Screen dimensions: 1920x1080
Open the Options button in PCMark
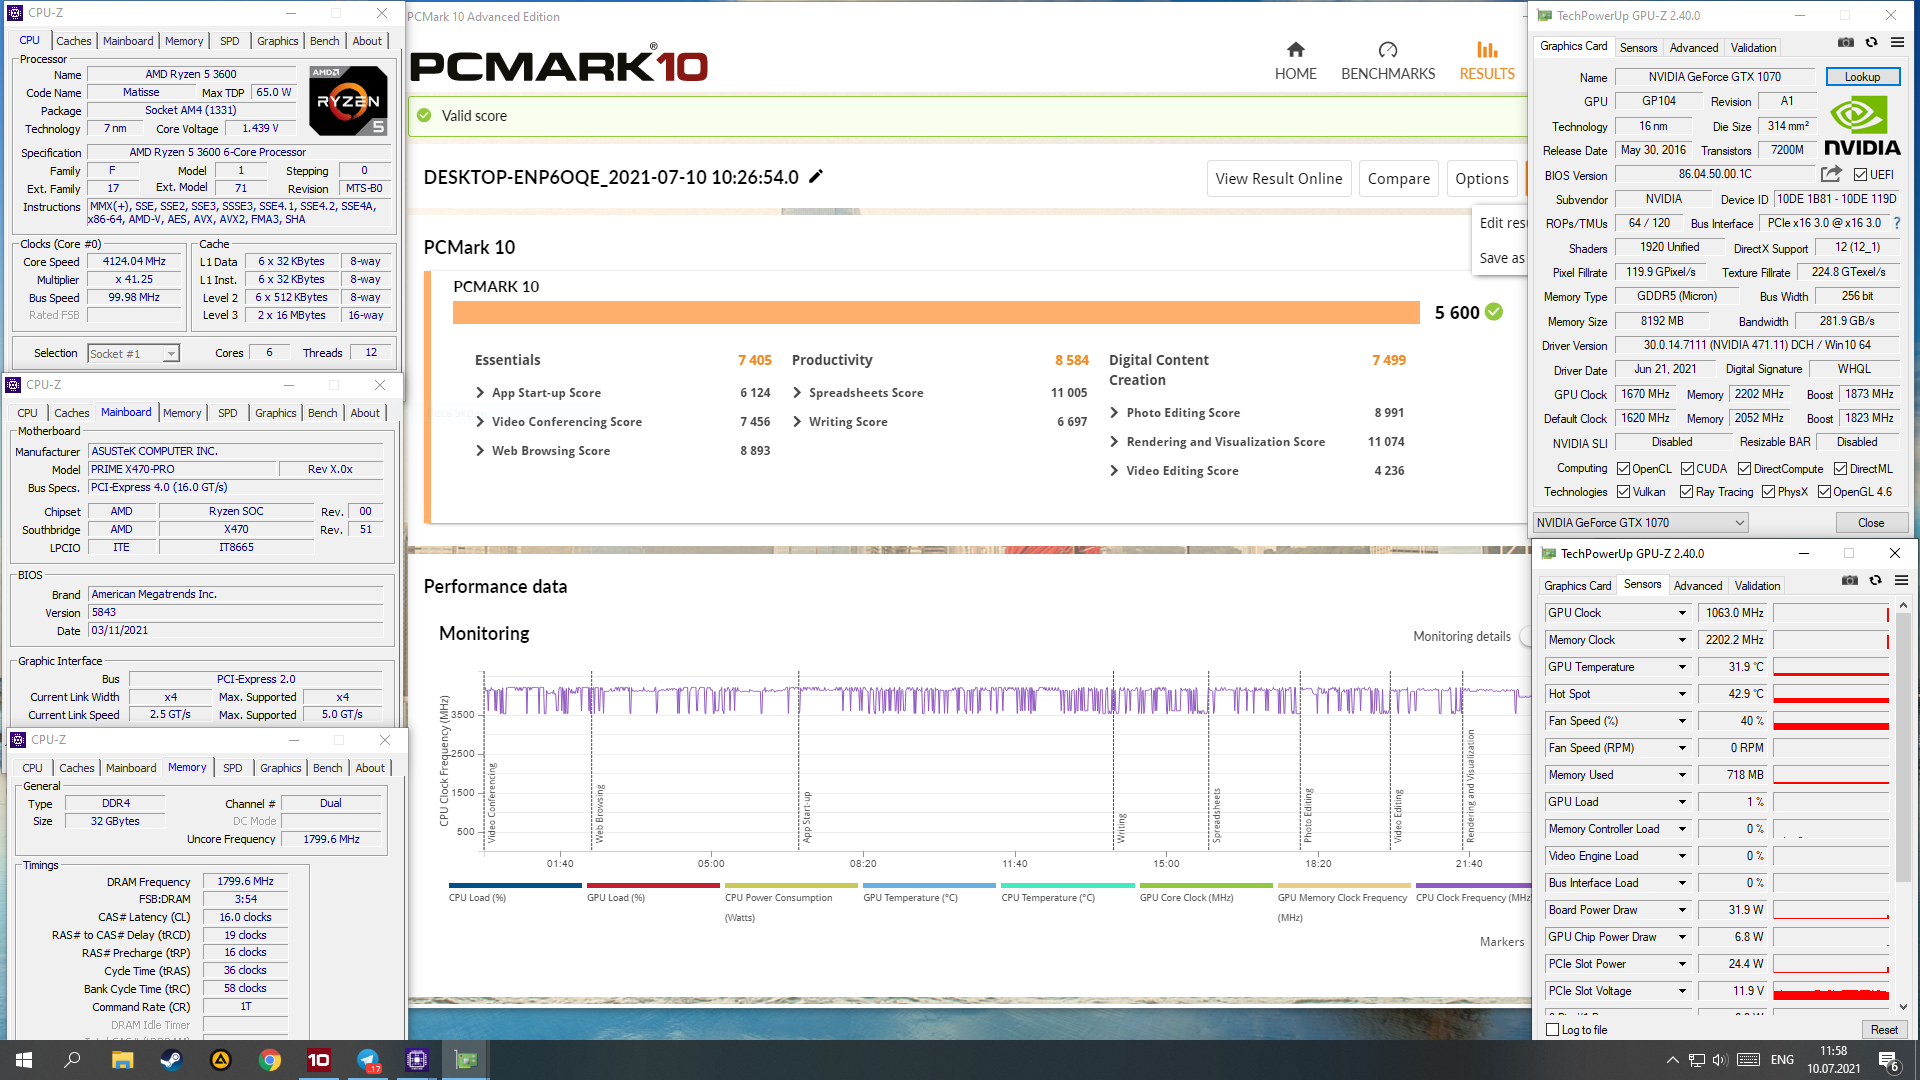1481,178
